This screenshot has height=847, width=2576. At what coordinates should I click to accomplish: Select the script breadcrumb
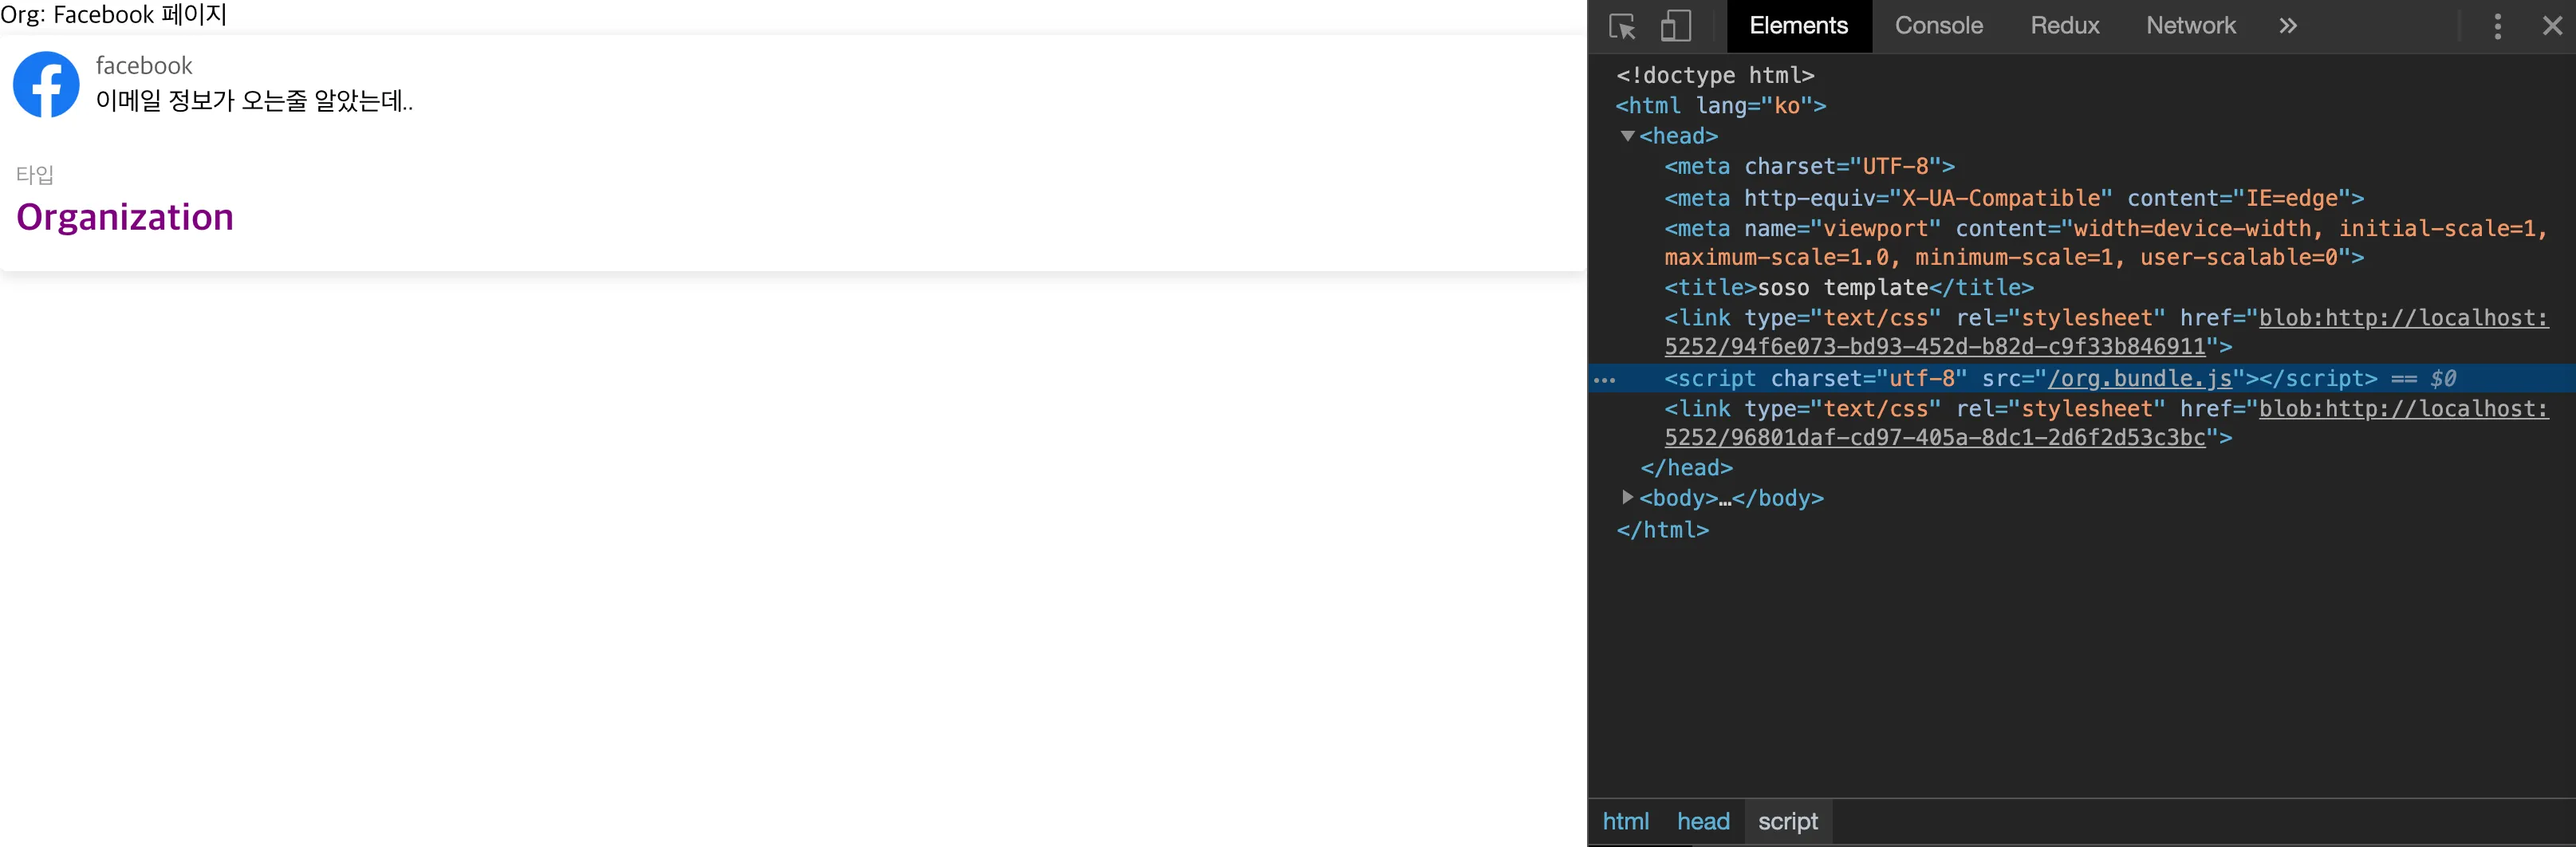coord(1788,821)
